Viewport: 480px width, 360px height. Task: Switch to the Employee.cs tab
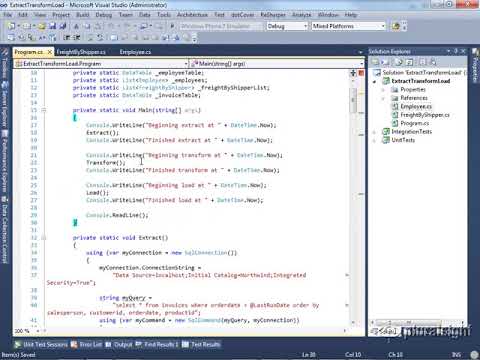pyautogui.click(x=135, y=52)
